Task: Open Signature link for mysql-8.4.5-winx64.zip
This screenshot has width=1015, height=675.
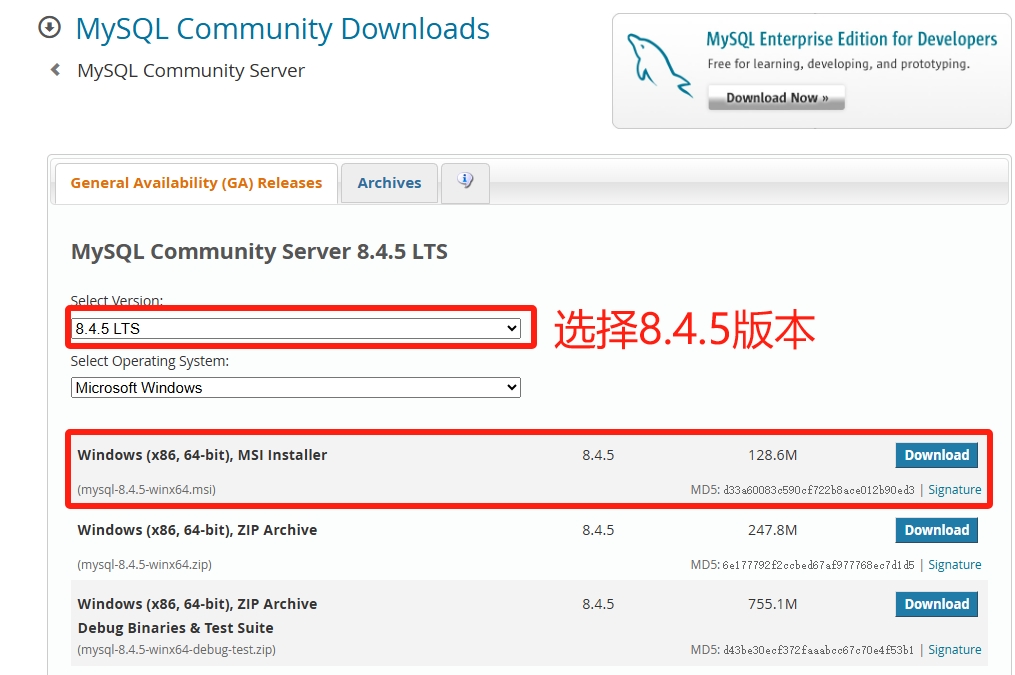Action: point(954,565)
